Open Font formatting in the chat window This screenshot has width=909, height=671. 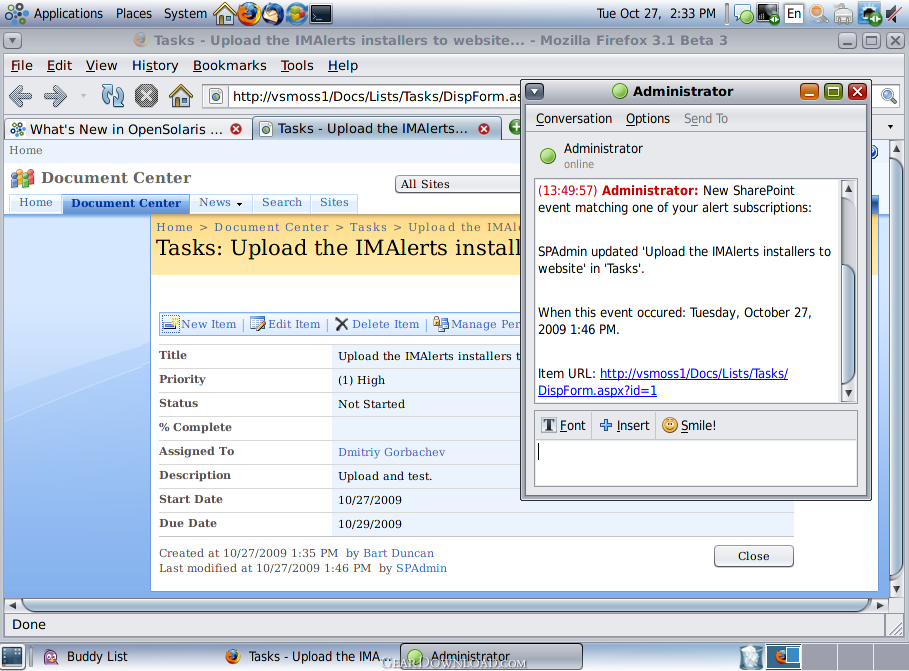[563, 426]
